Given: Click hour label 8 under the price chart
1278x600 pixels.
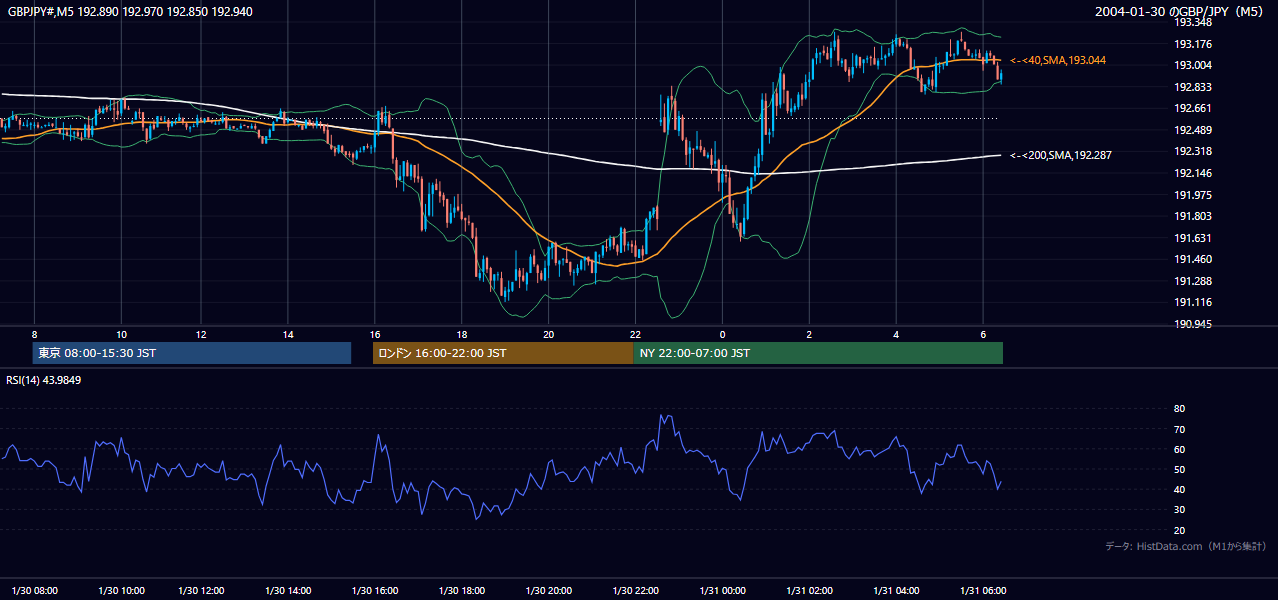Looking at the screenshot, I should click(x=34, y=334).
